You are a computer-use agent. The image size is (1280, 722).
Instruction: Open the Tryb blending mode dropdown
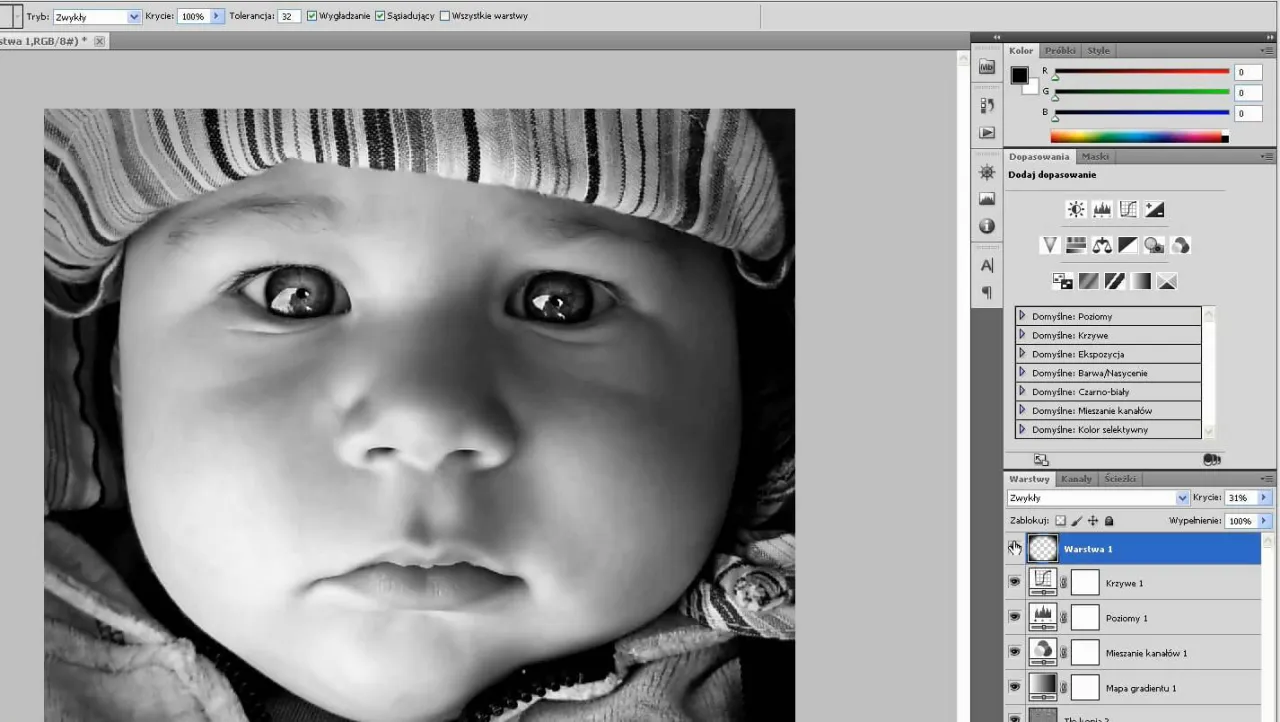(x=97, y=17)
